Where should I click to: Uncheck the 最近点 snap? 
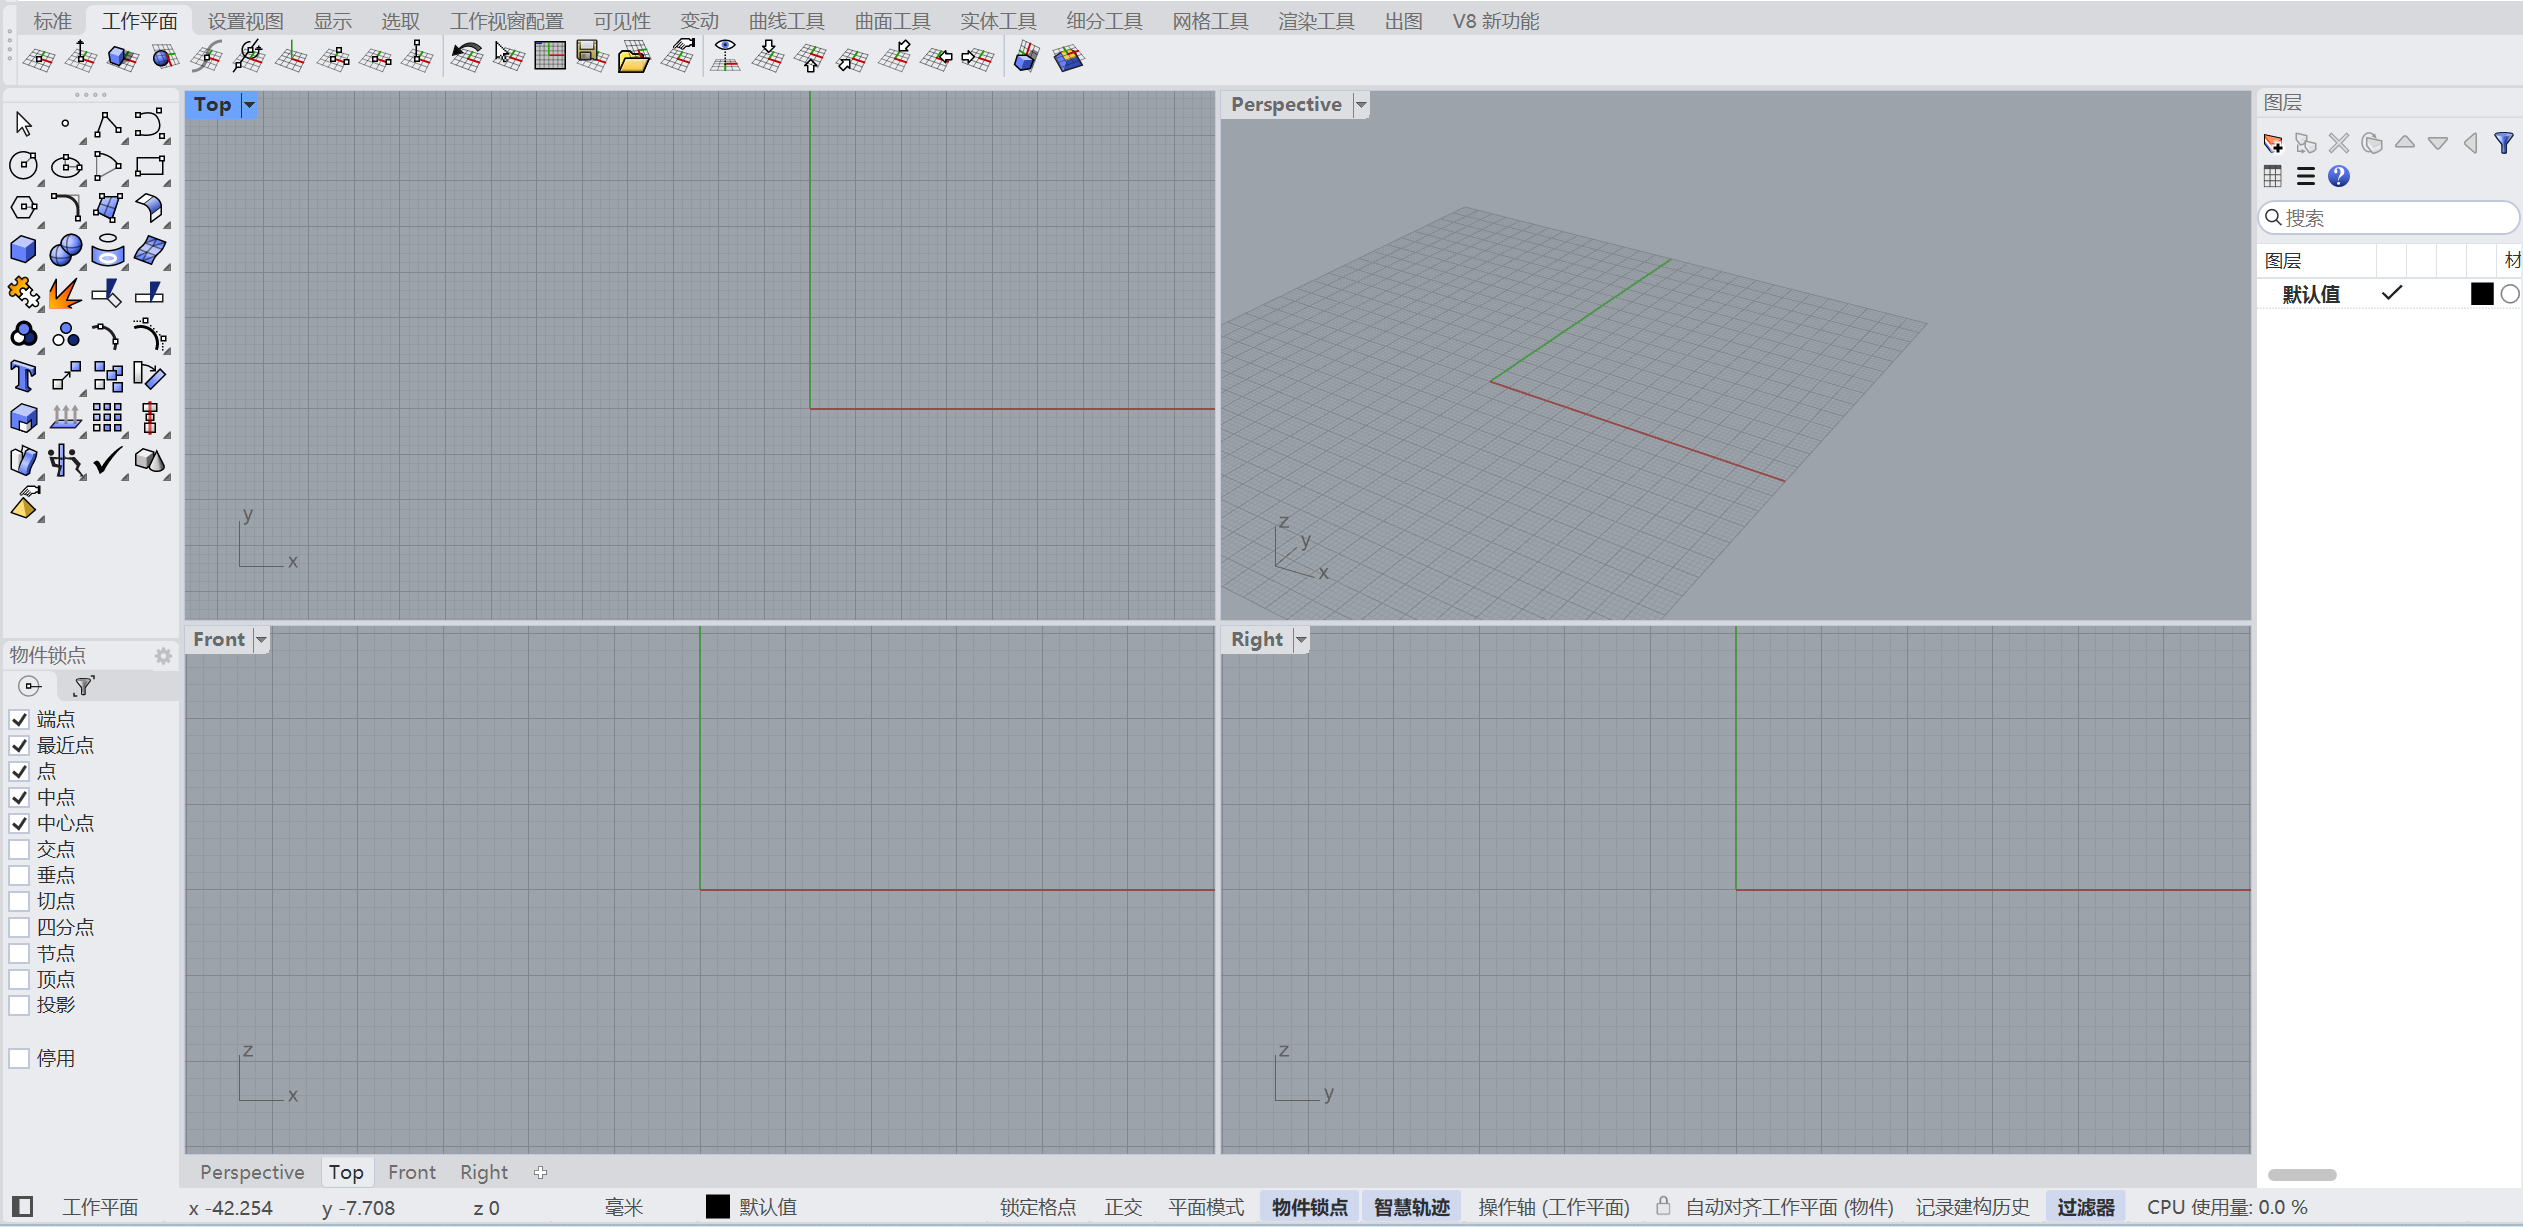(x=19, y=745)
